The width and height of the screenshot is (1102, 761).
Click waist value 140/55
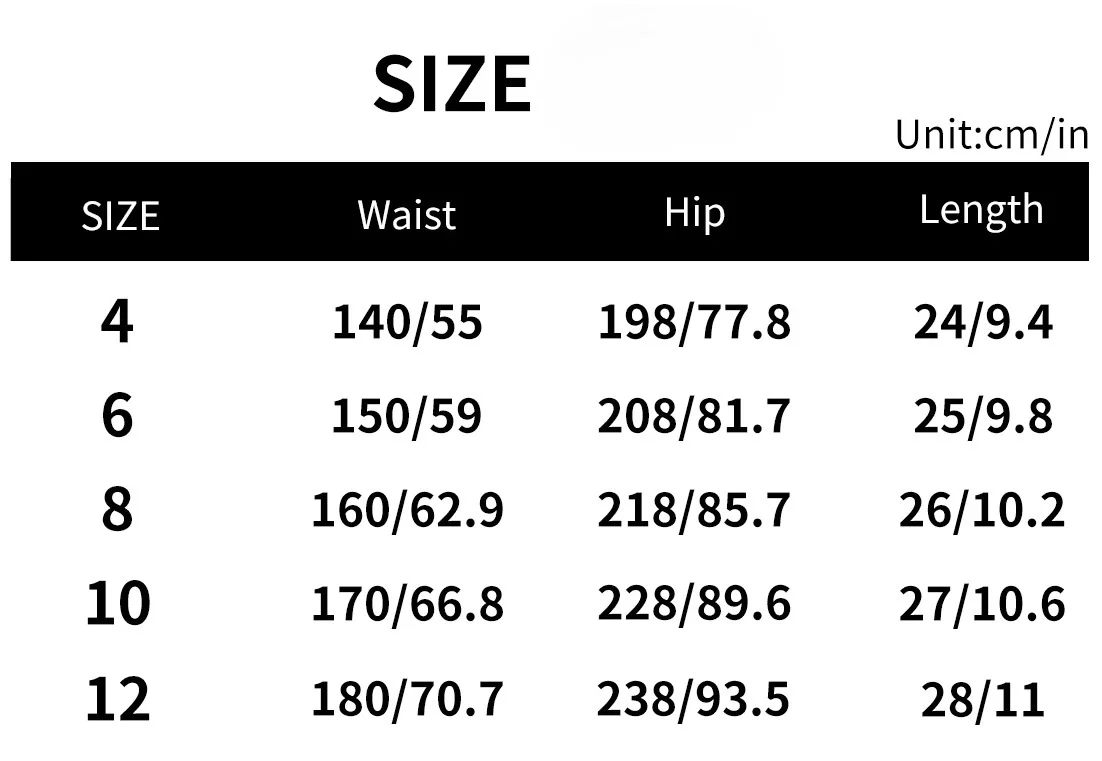click(x=407, y=323)
